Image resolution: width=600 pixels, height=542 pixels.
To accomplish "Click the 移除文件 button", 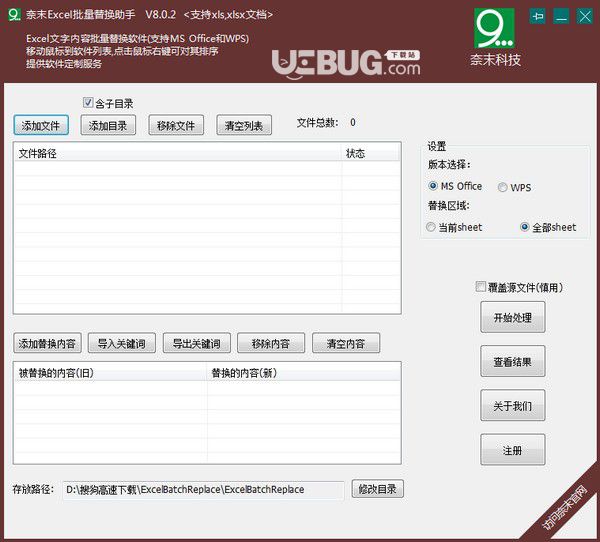I will (176, 125).
